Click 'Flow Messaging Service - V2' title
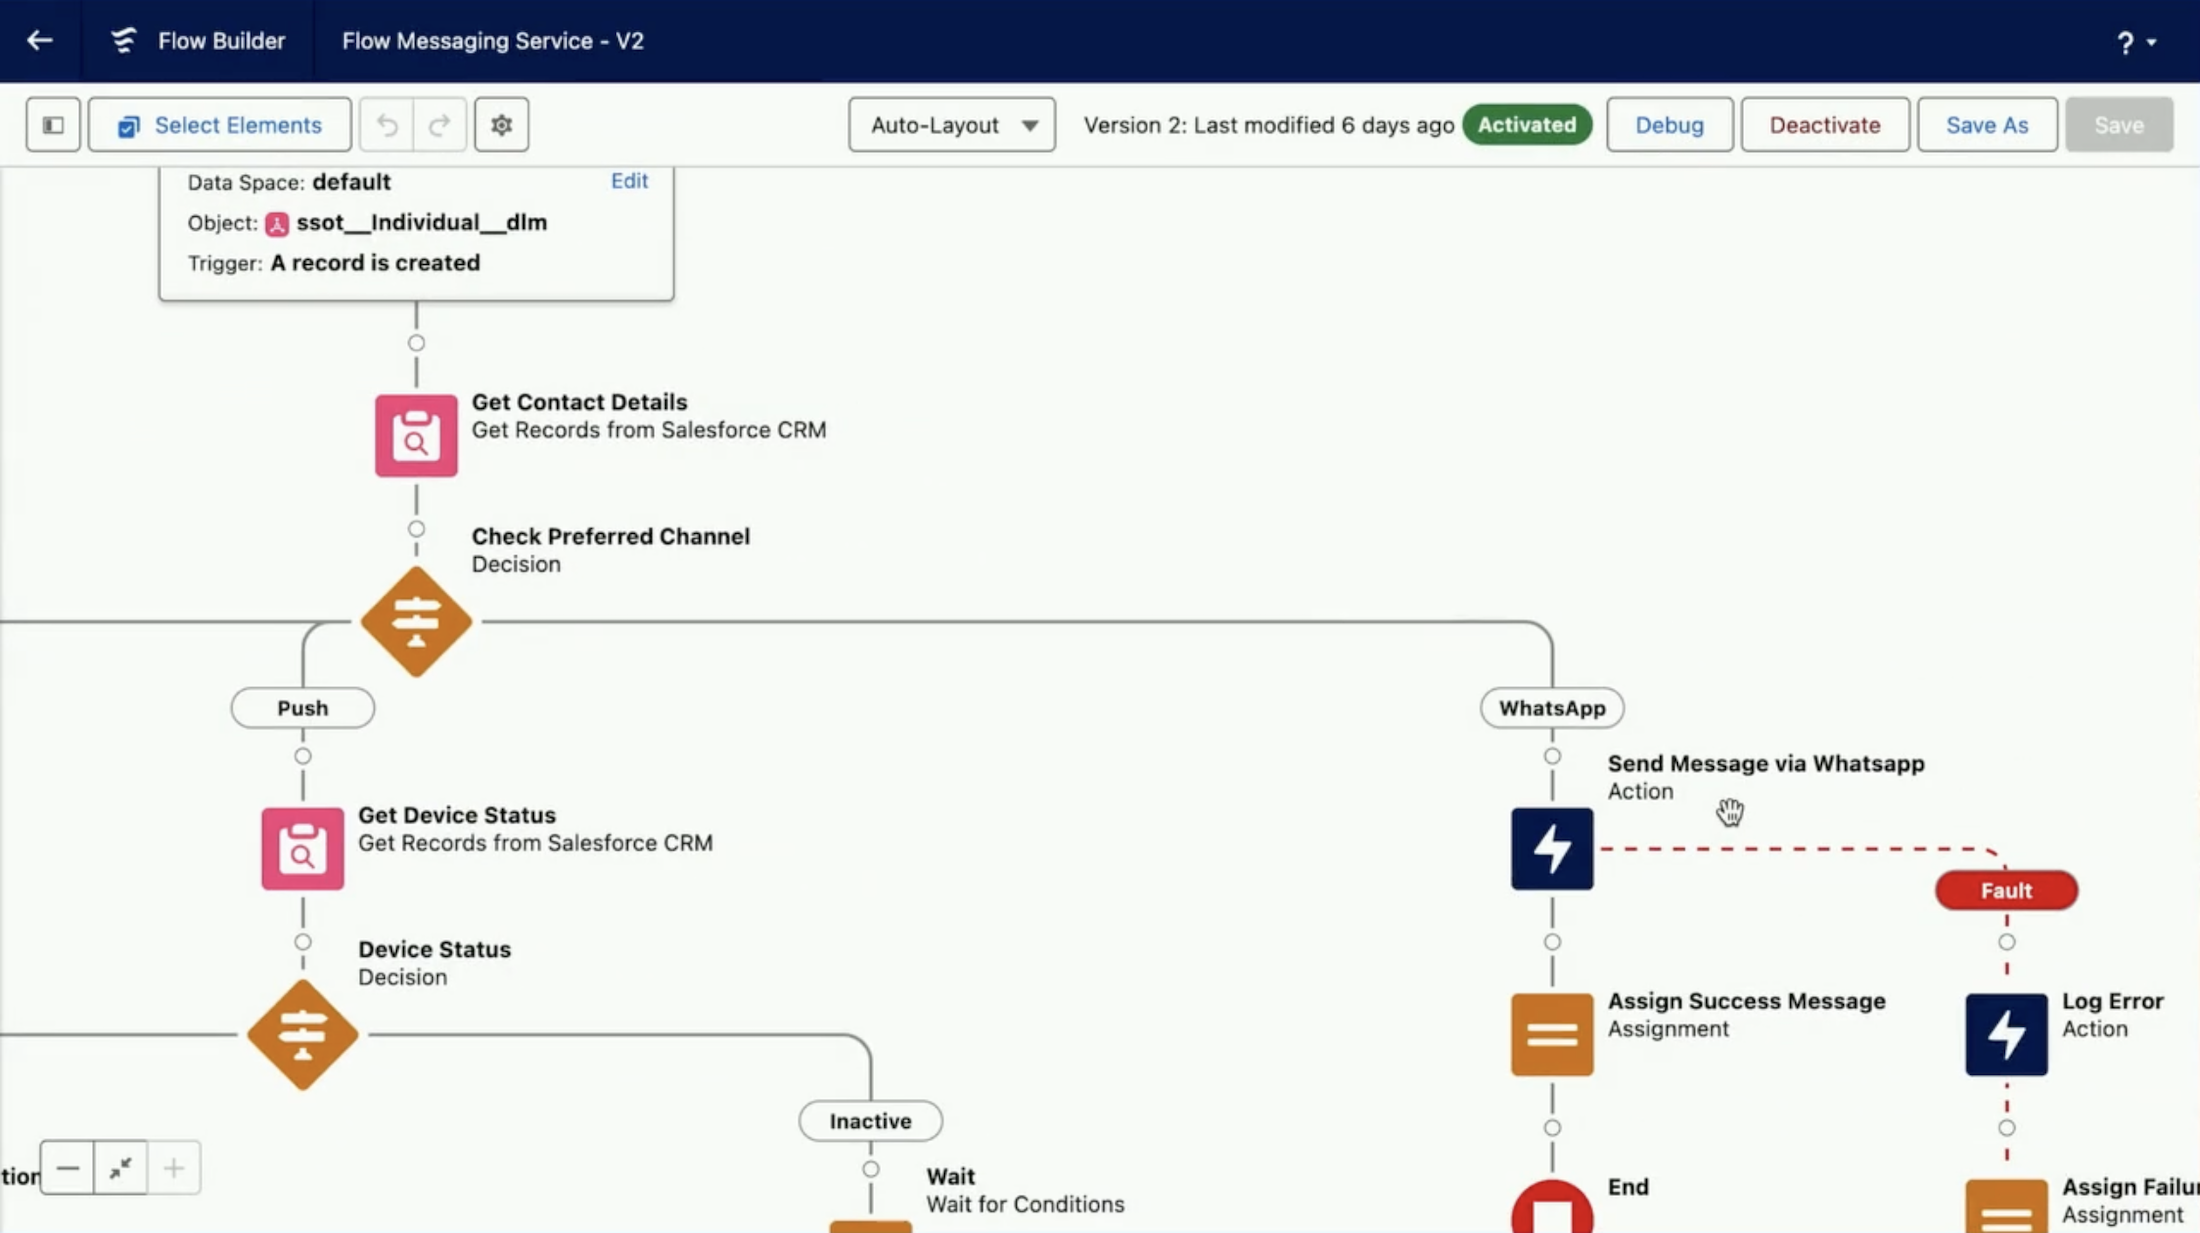The image size is (2200, 1233). tap(493, 41)
